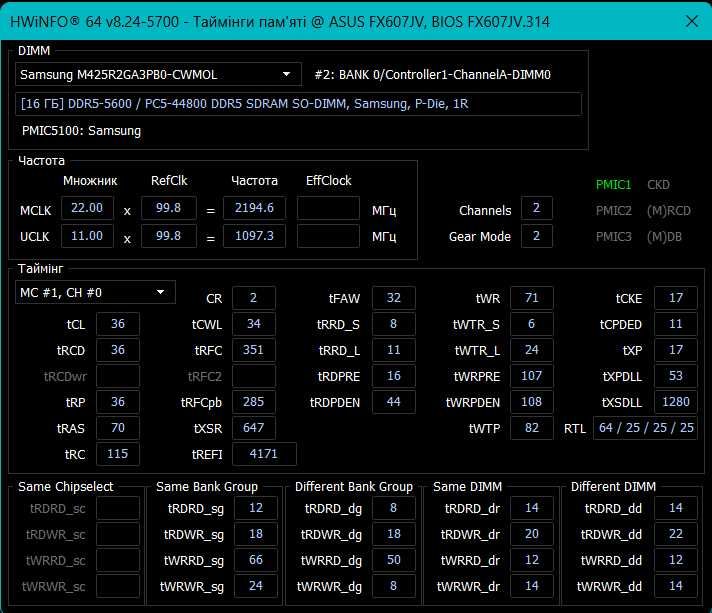The image size is (712, 613).
Task: Click the tRRD_L value 11
Action: click(x=394, y=350)
